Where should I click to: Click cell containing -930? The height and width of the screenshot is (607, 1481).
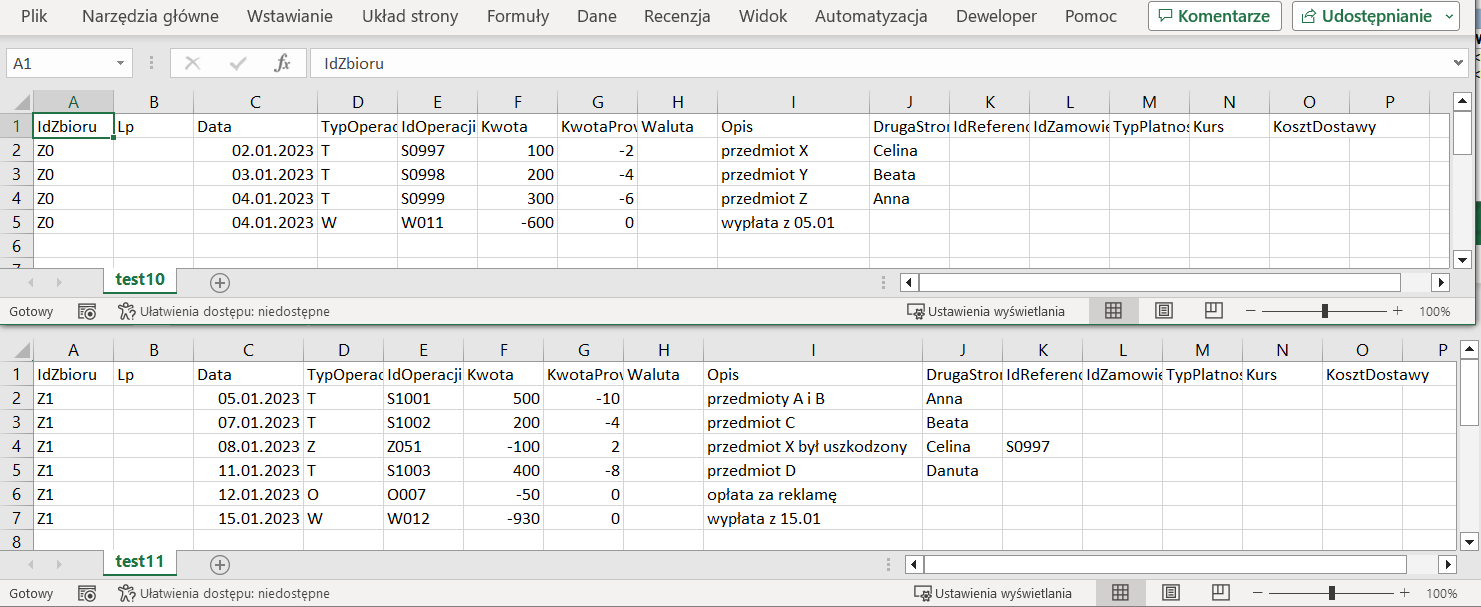tap(504, 518)
